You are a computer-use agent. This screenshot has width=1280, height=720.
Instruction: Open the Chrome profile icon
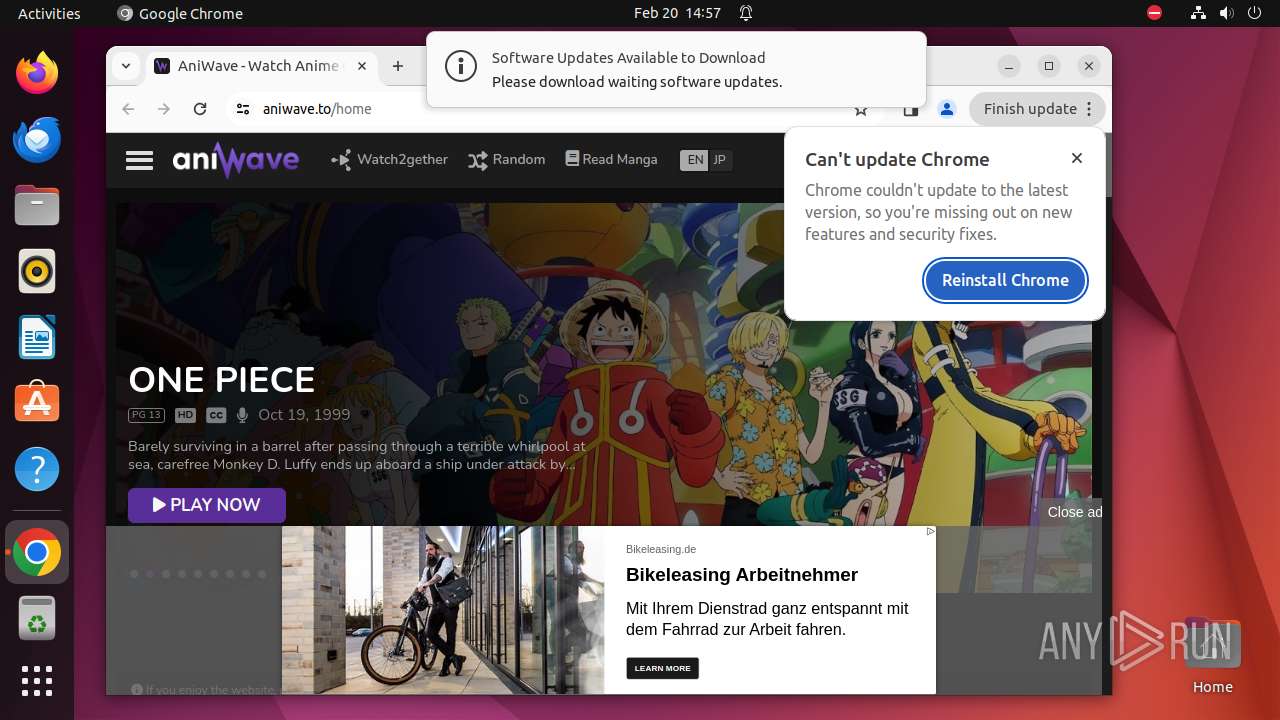click(947, 109)
